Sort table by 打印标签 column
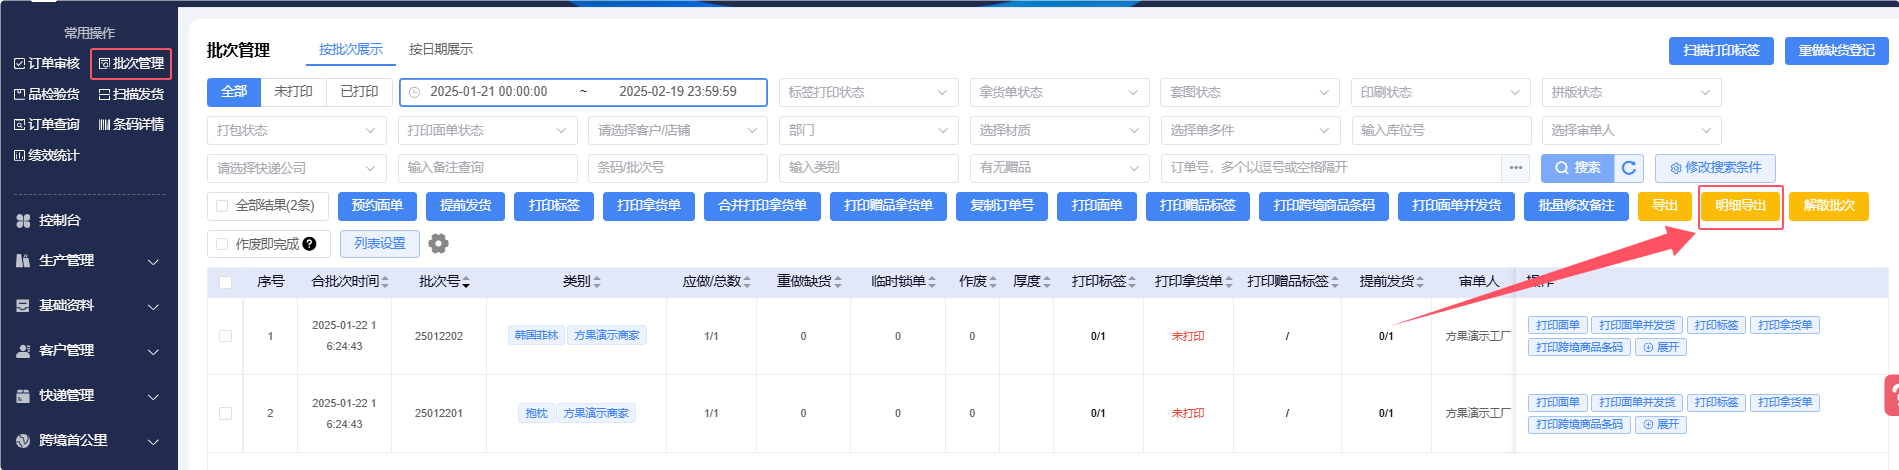 click(x=1132, y=282)
